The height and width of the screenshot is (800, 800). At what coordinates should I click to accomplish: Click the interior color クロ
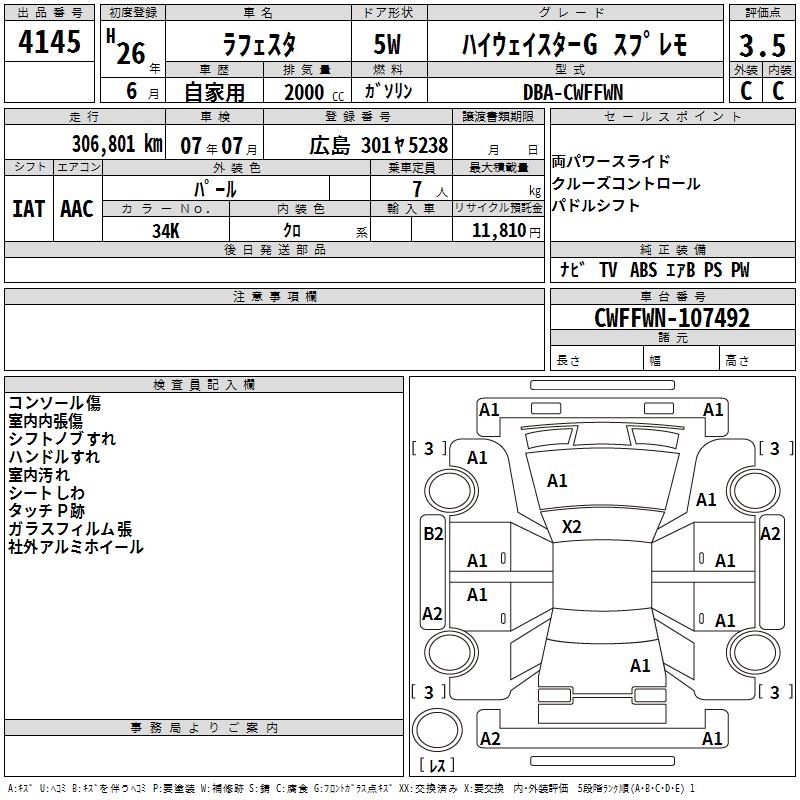point(292,230)
